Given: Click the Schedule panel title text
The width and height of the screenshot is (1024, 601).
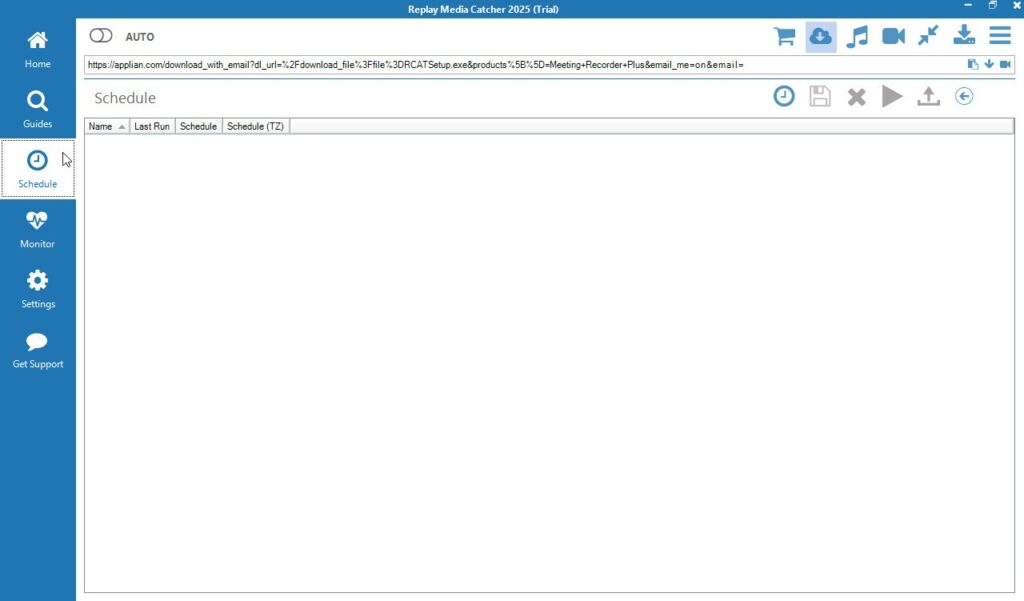Looking at the screenshot, I should (x=125, y=98).
